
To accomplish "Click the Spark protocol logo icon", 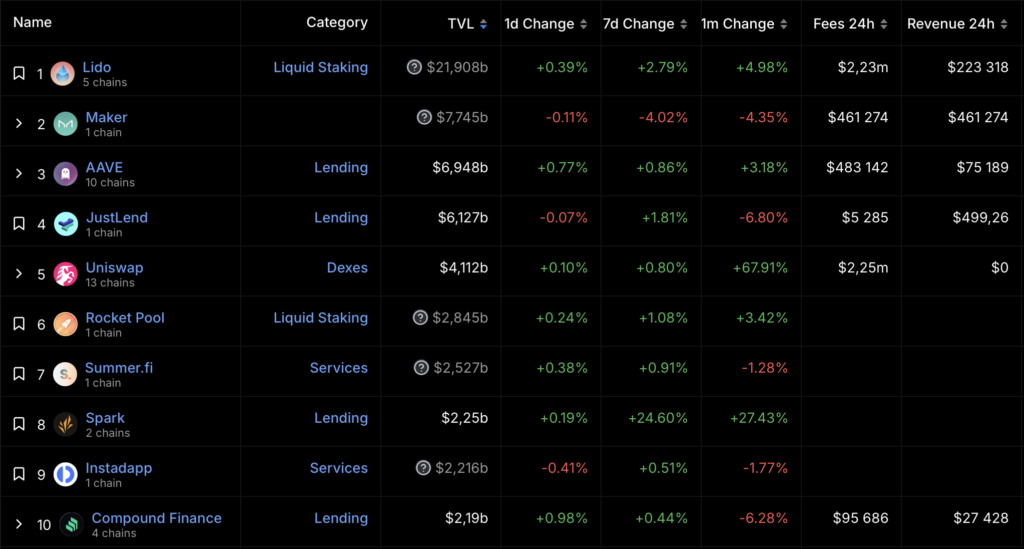I will click(x=65, y=424).
